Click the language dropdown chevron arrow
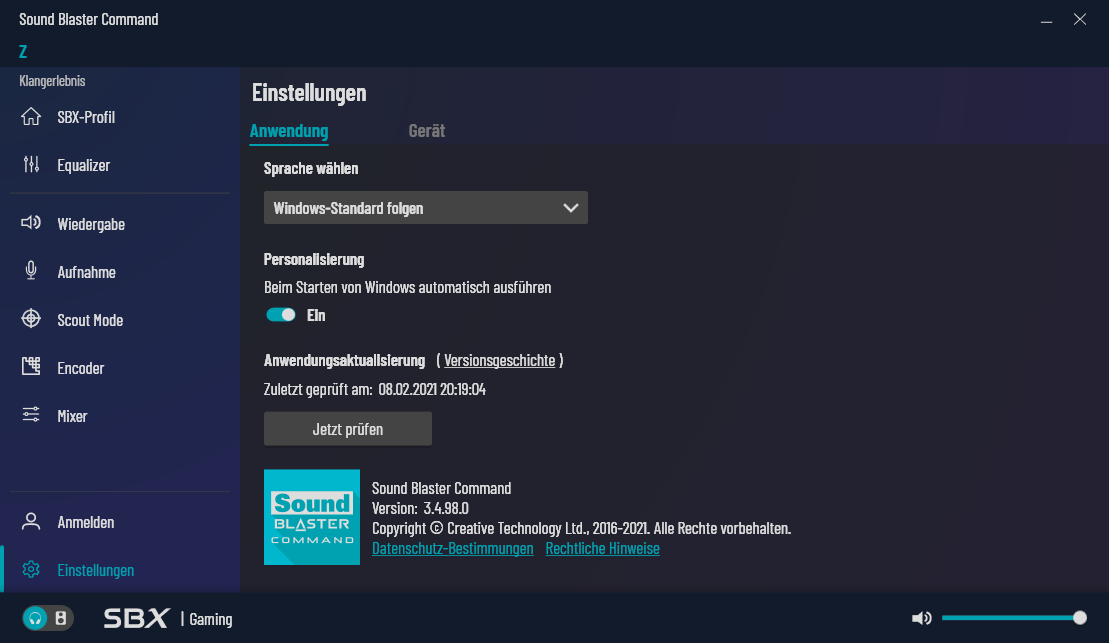Viewport: 1109px width, 643px height. [571, 208]
